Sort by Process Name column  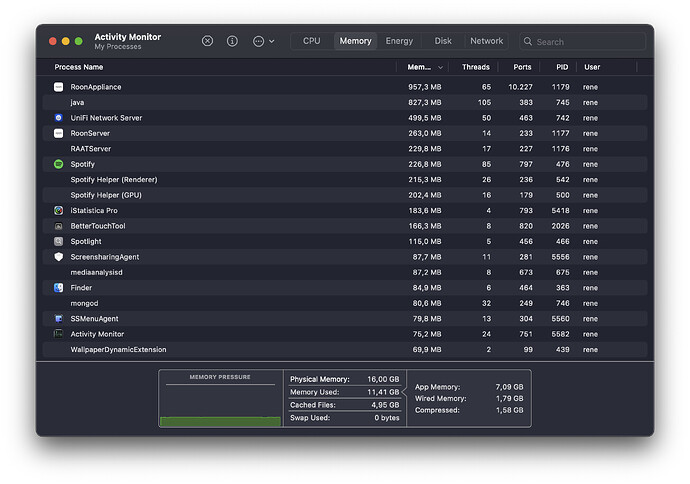[79, 67]
